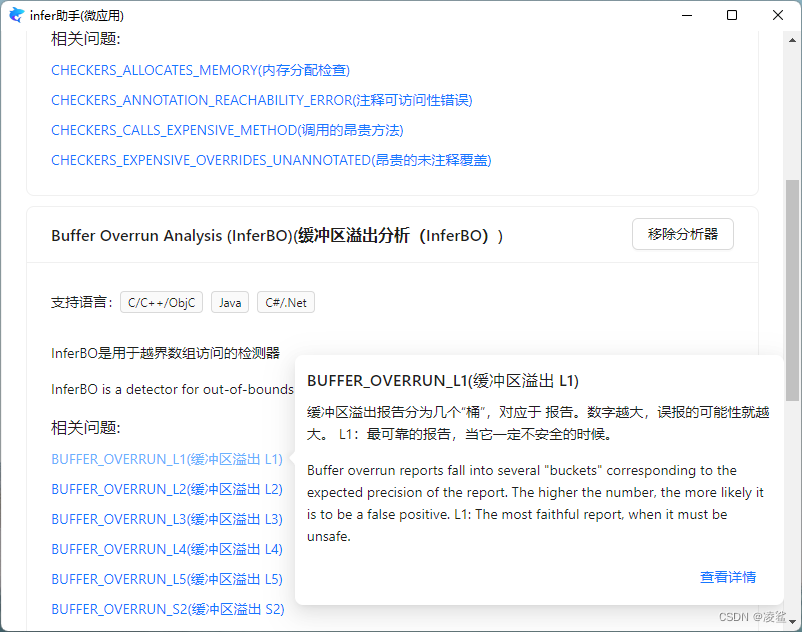Open 查看详情 in the BUFFER_OVERRUN_L1 popup

(x=728, y=578)
